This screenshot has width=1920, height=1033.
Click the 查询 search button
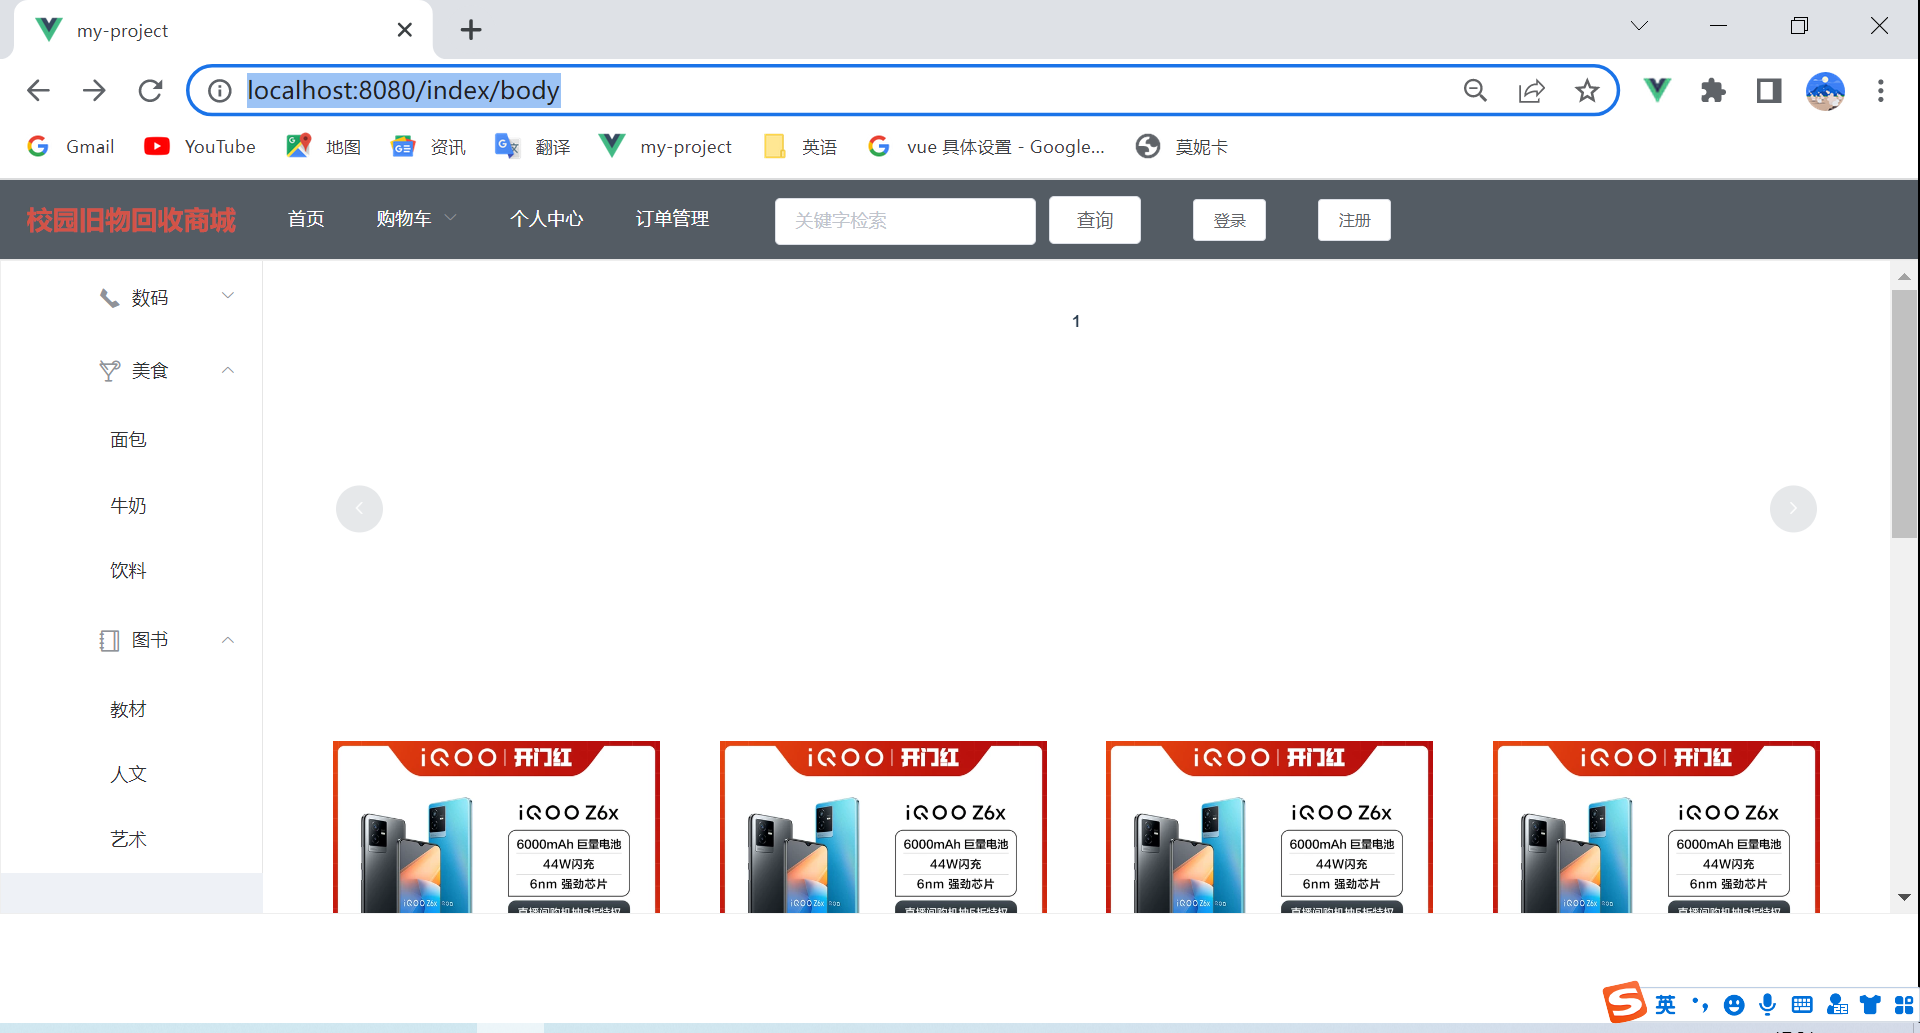[x=1095, y=220]
